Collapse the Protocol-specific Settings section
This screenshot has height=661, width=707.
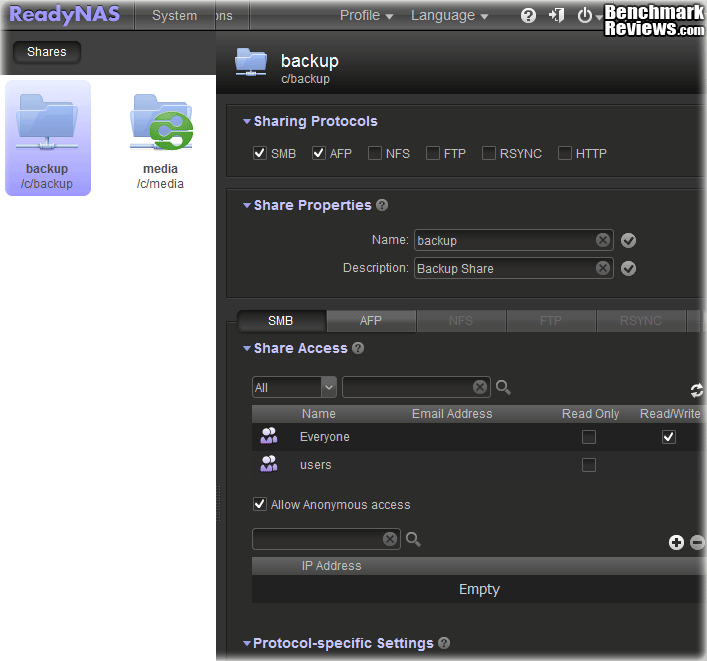[x=247, y=643]
